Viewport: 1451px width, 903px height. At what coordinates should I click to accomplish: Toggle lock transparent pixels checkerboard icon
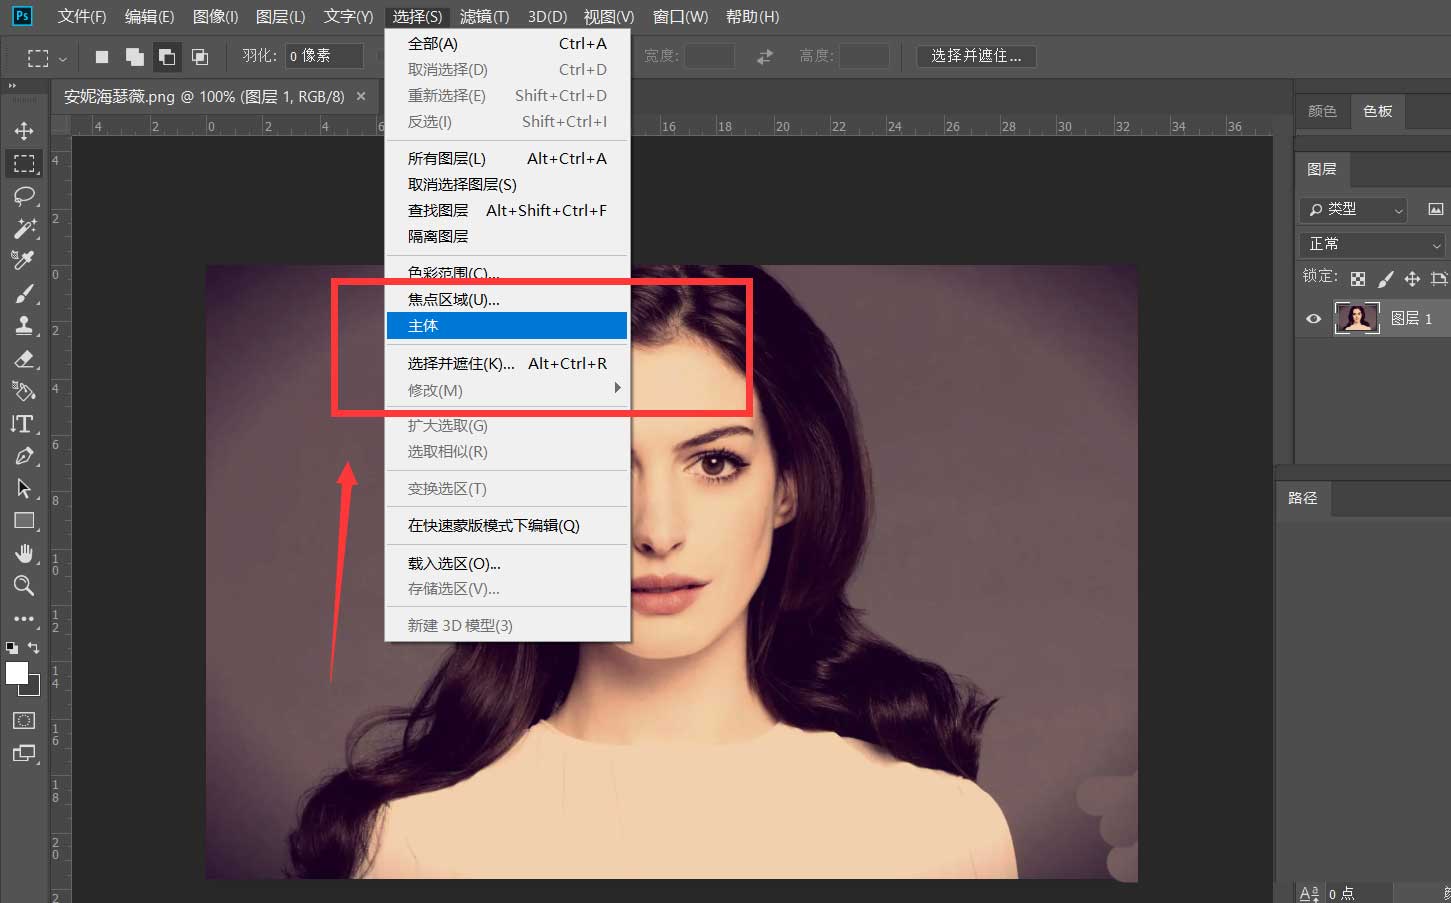(1358, 279)
